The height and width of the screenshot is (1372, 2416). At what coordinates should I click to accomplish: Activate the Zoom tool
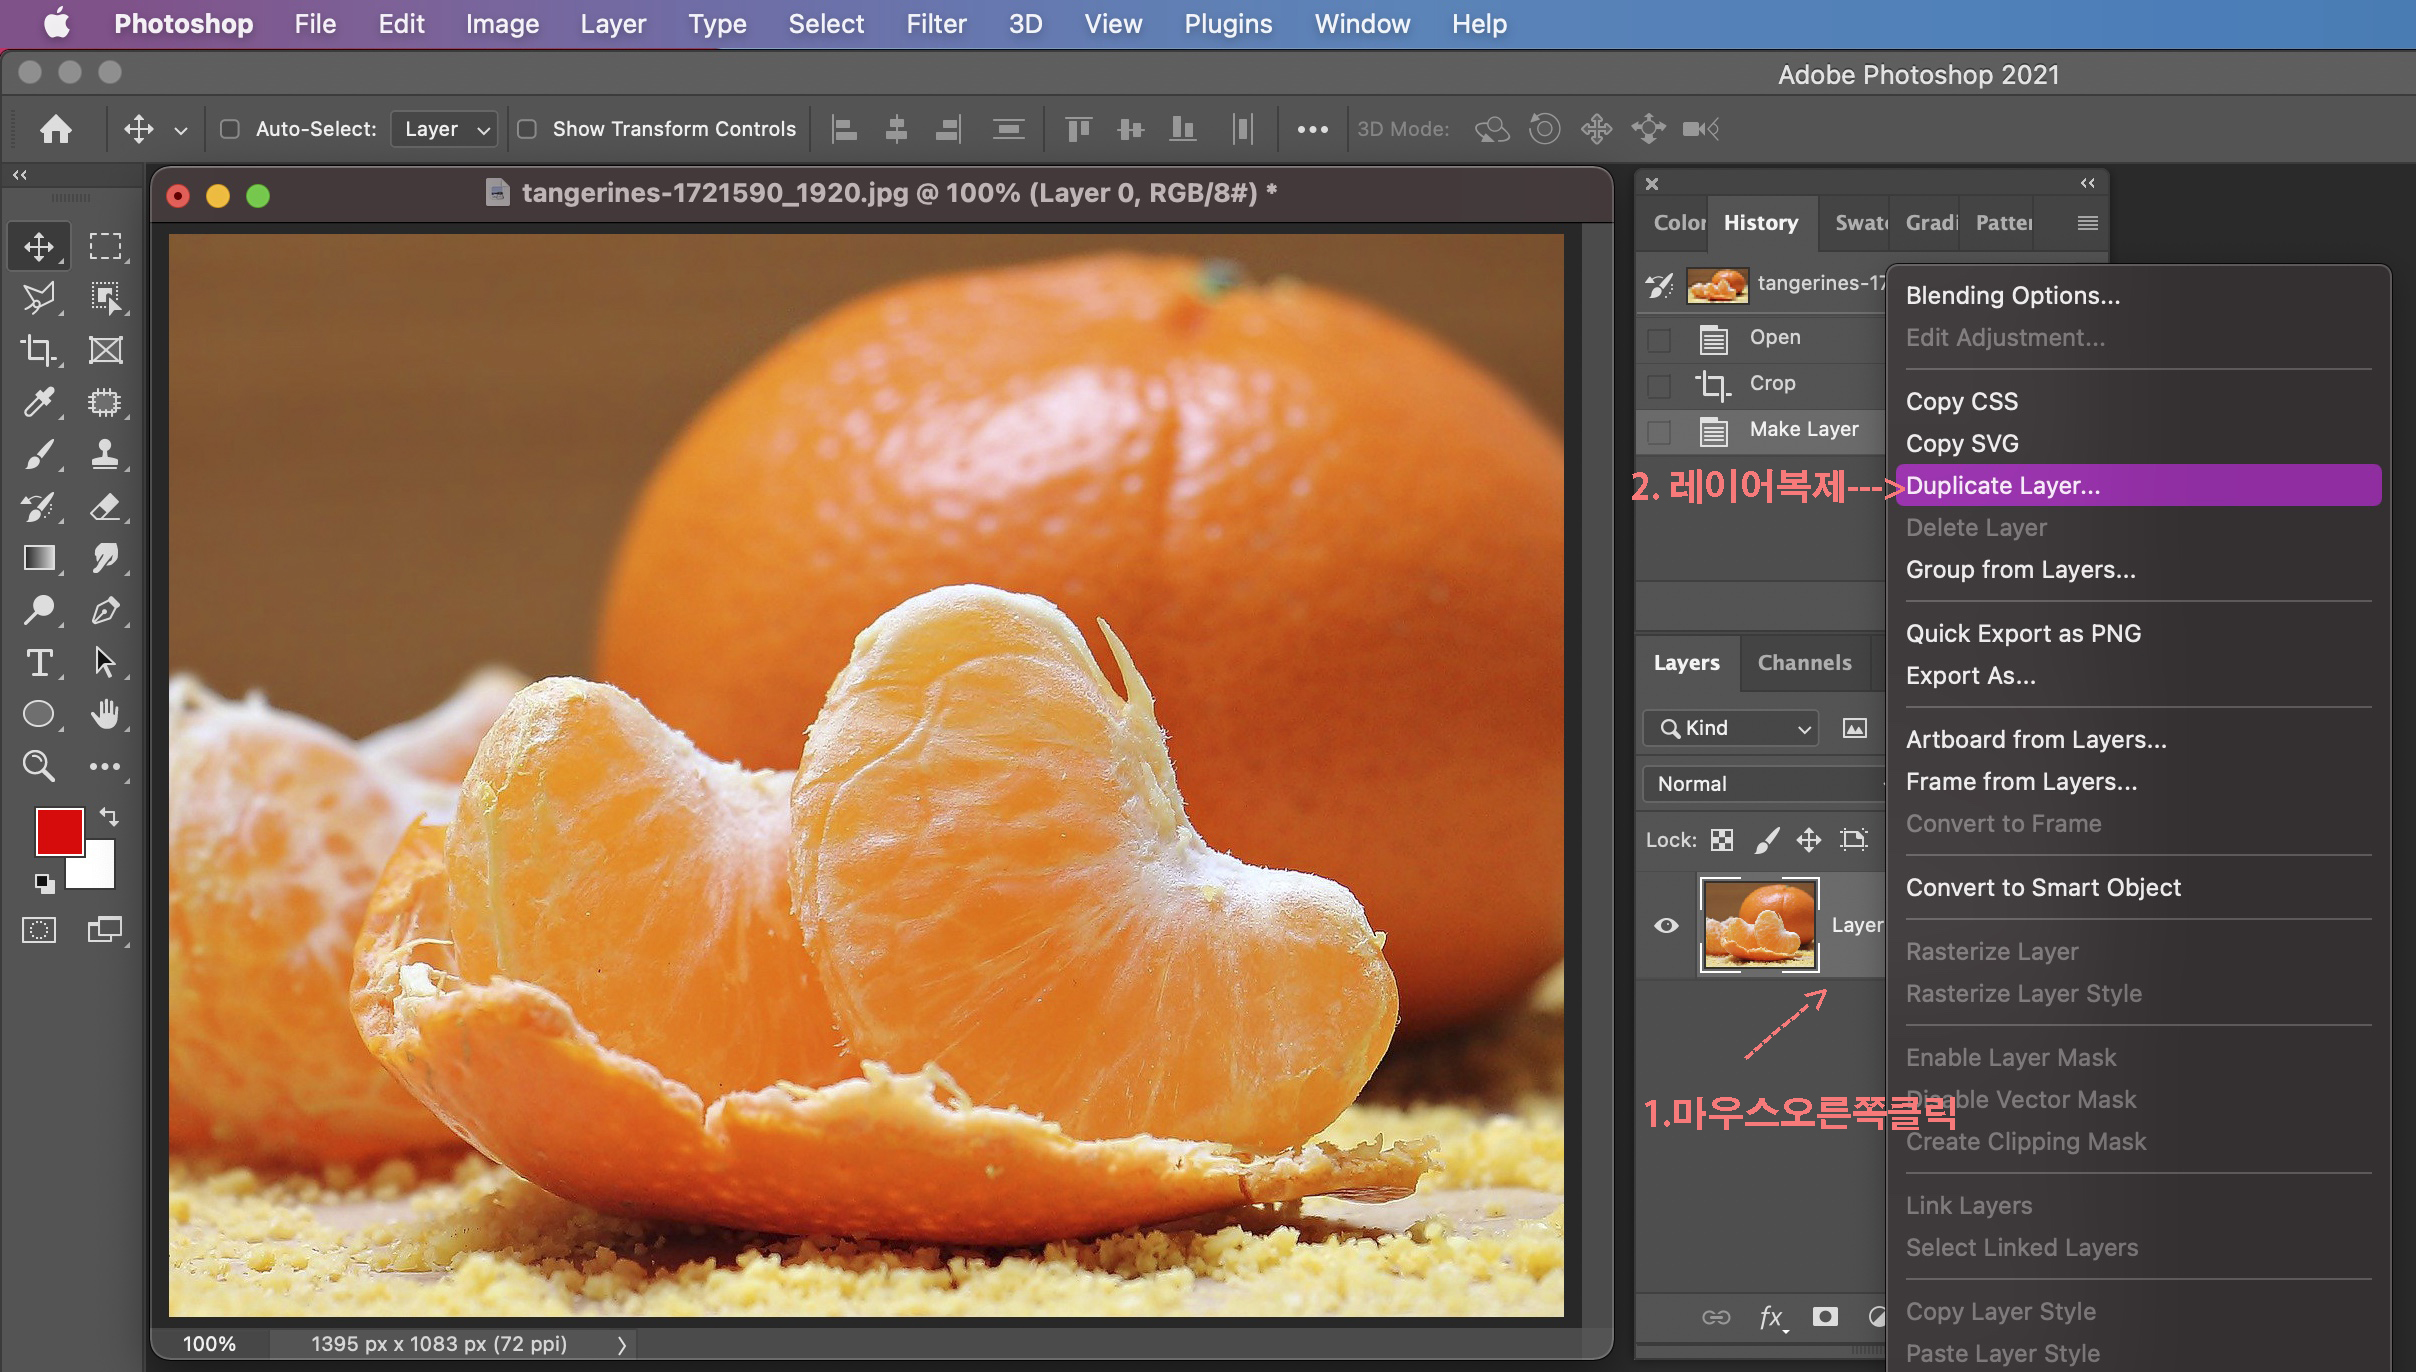click(x=38, y=766)
